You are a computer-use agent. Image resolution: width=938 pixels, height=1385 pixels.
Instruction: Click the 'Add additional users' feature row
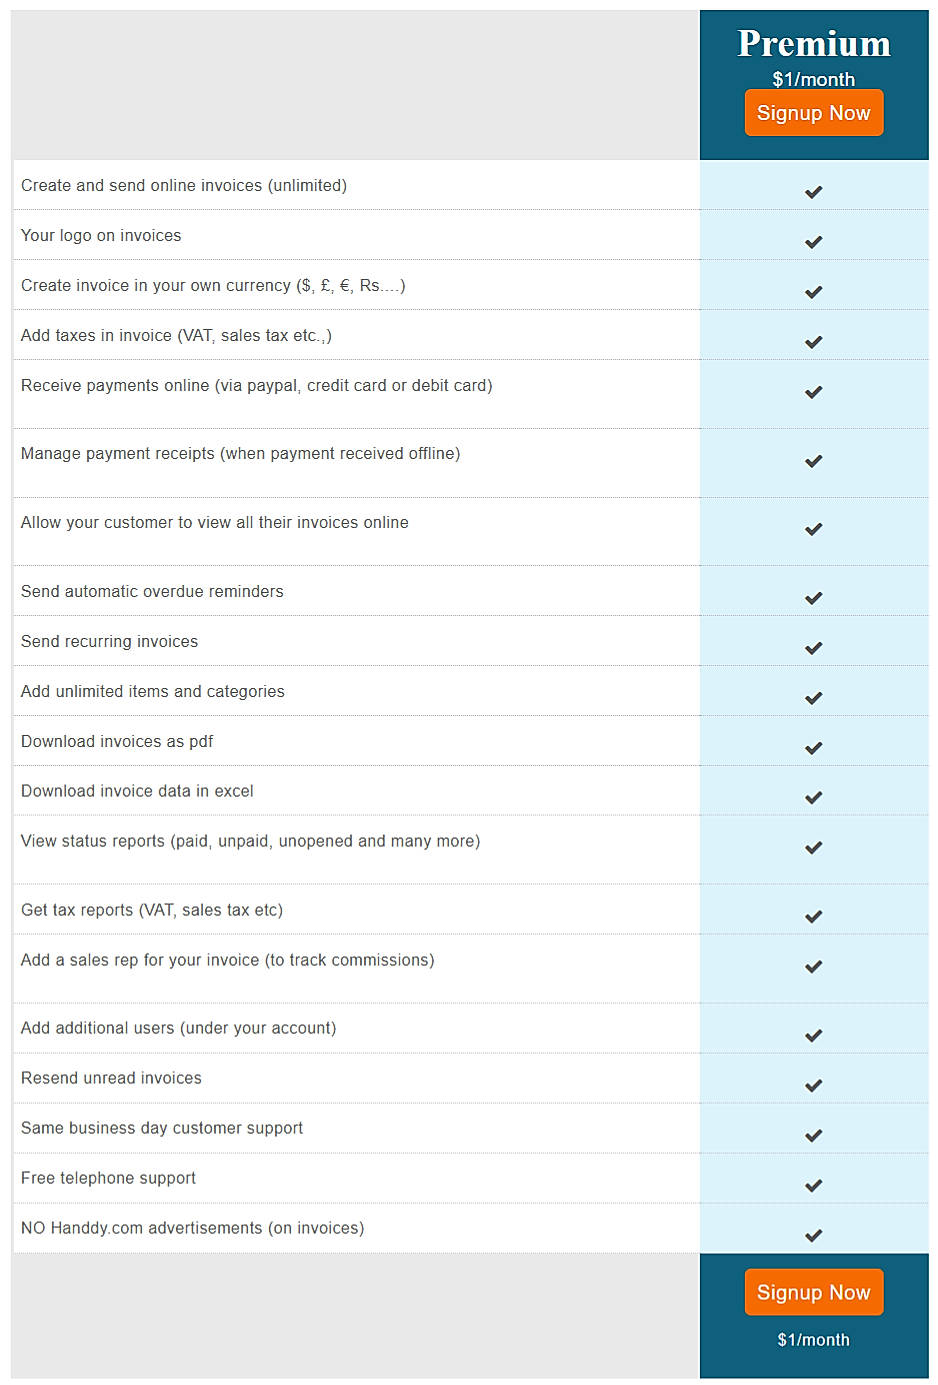click(x=178, y=1027)
